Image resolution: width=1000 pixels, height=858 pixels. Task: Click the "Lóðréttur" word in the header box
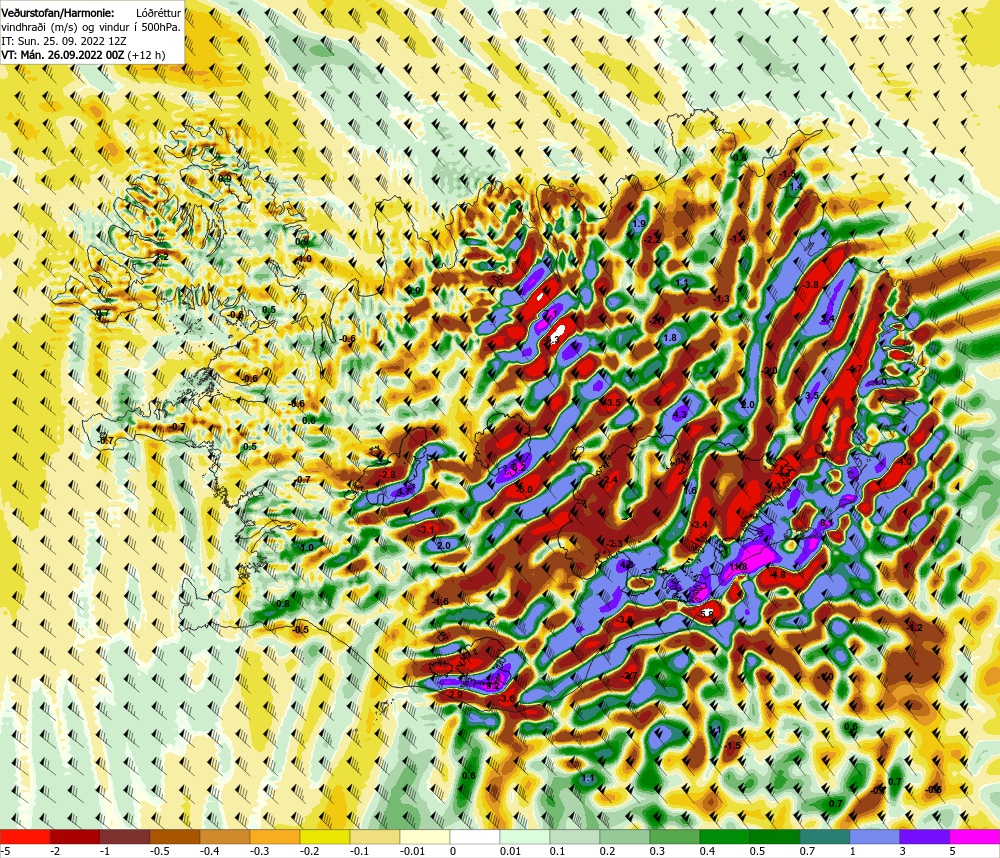pyautogui.click(x=158, y=13)
